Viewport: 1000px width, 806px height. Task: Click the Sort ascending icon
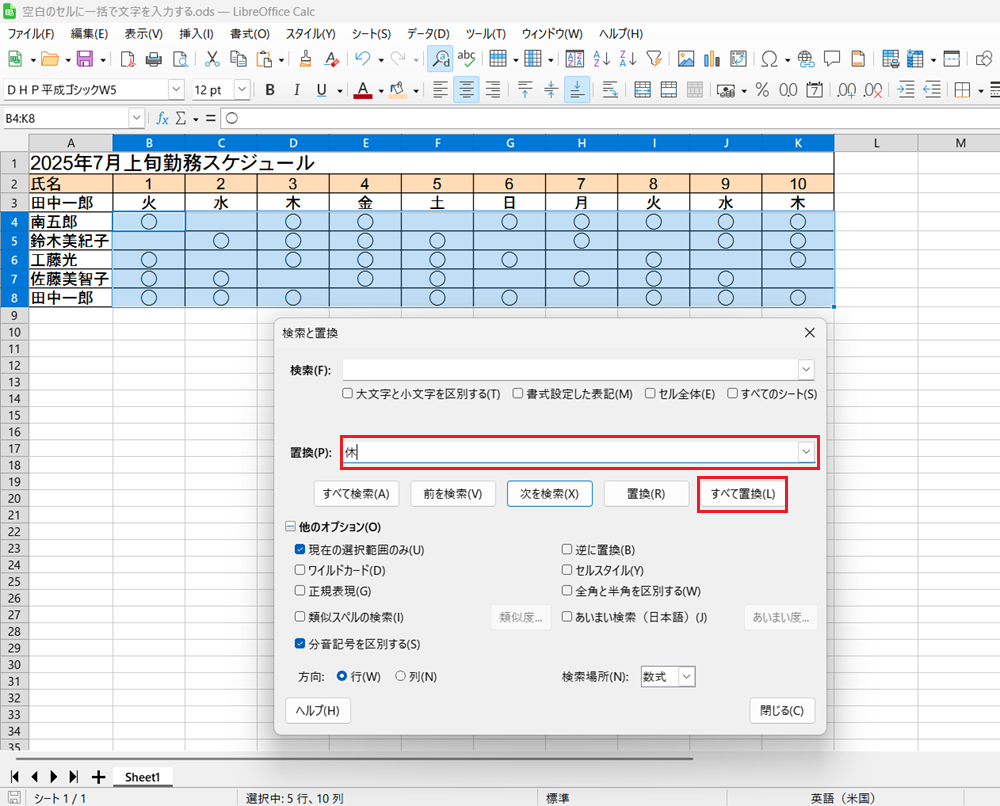[601, 59]
